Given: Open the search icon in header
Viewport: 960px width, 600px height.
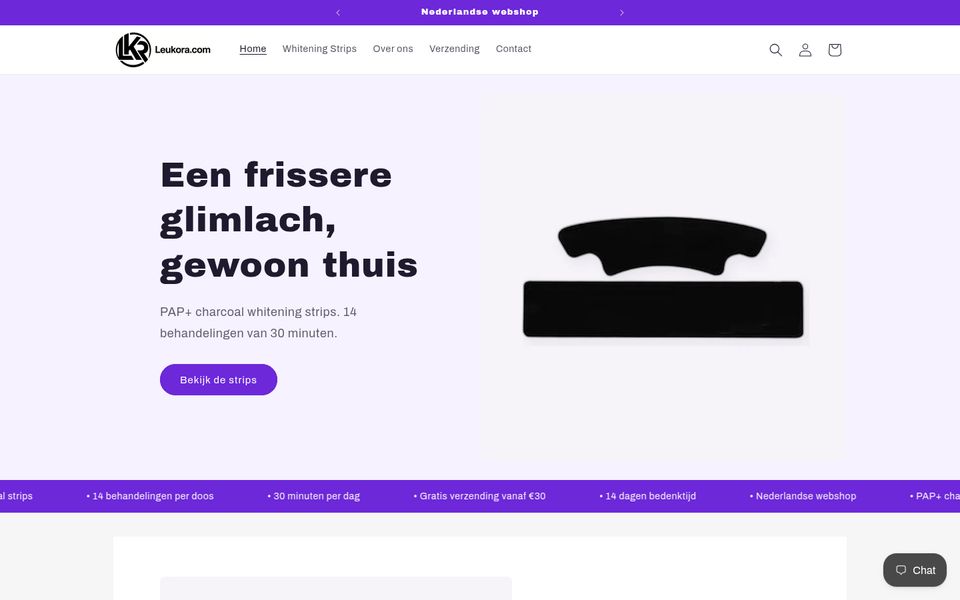Looking at the screenshot, I should coord(776,50).
